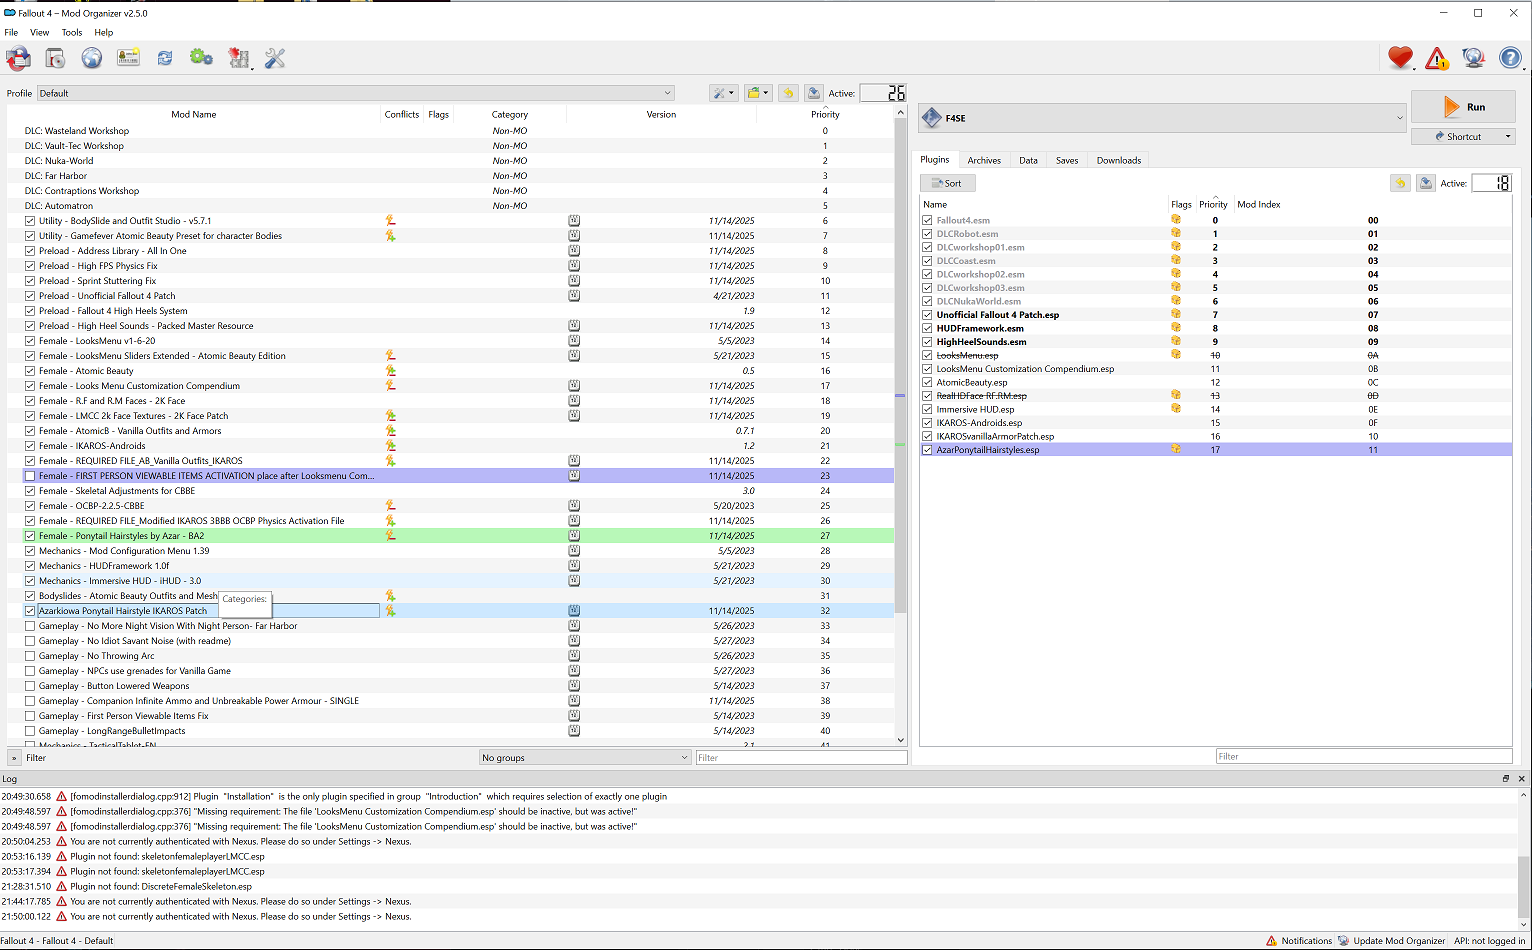This screenshot has height=950, width=1532.
Task: Sort mods by Mod Name header
Action: click(194, 114)
